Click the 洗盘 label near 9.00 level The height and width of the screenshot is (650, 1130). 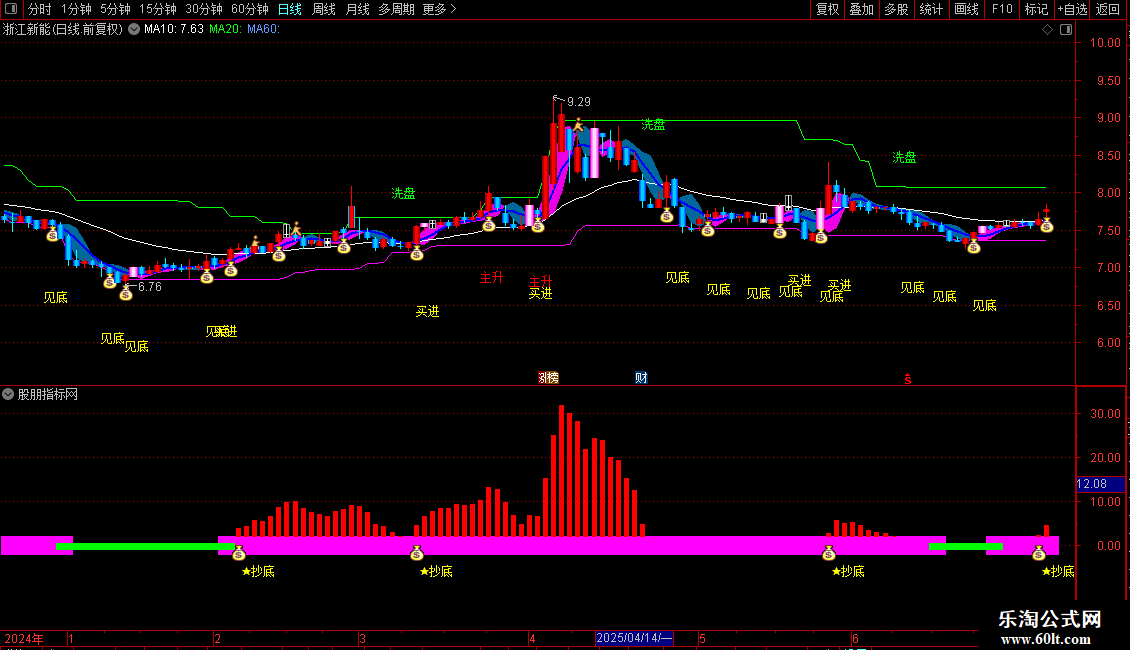click(653, 125)
